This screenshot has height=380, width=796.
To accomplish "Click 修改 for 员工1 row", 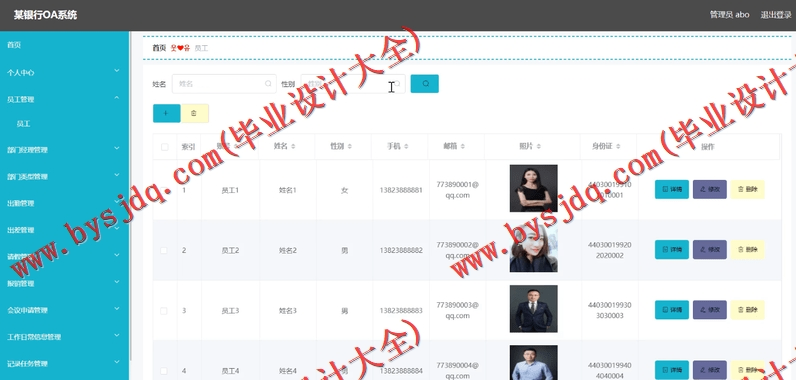I will pyautogui.click(x=710, y=189).
